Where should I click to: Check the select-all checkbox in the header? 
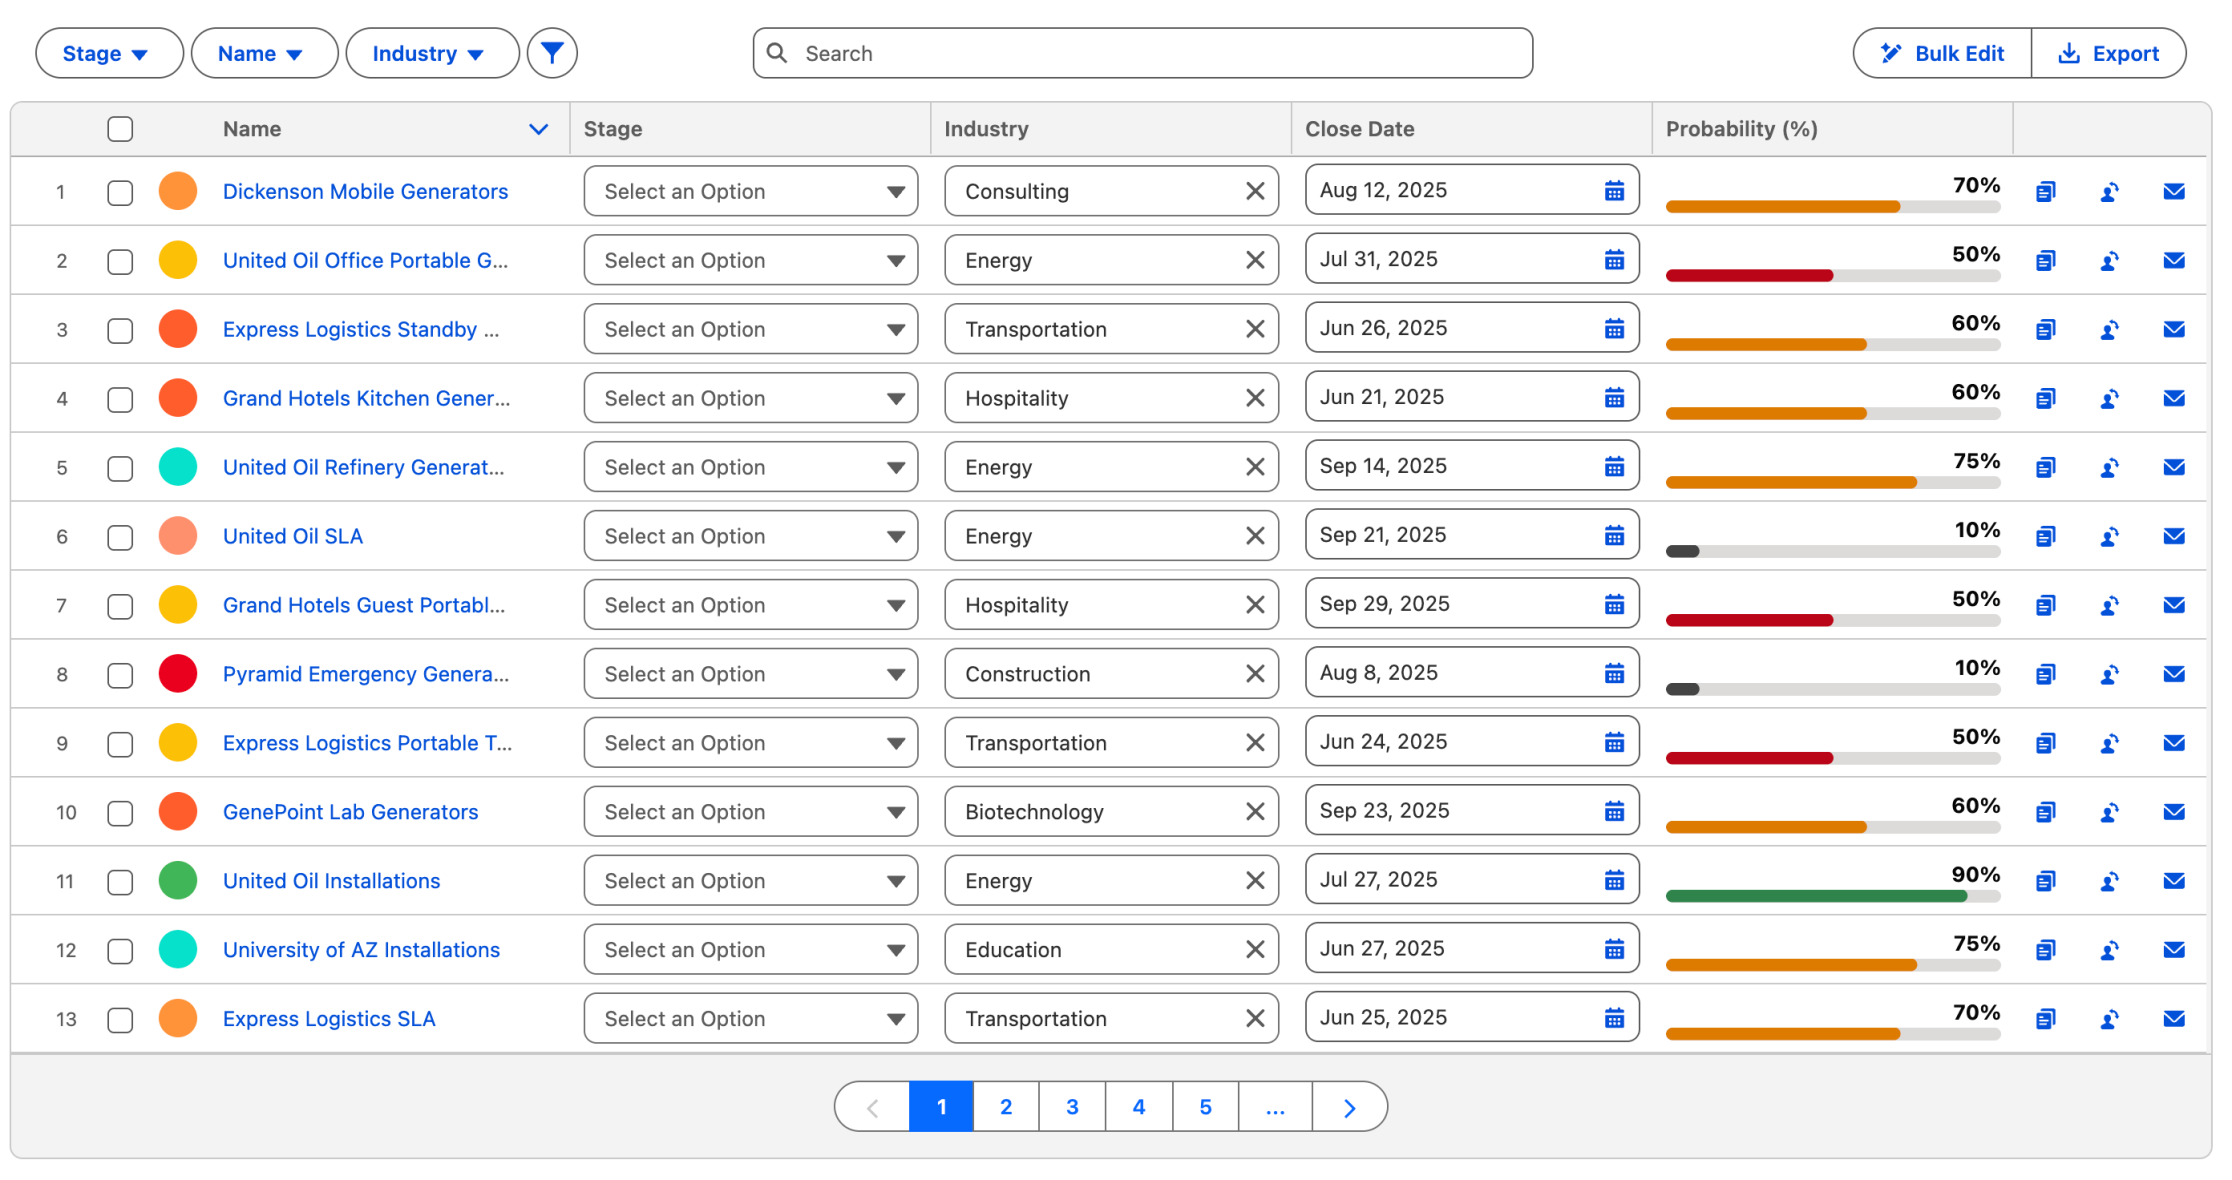pos(120,129)
